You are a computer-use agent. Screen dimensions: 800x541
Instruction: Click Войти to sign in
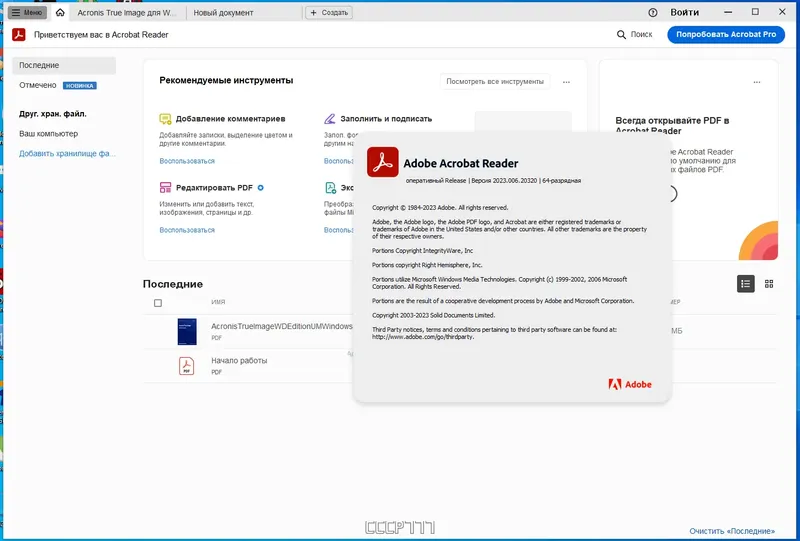click(684, 12)
